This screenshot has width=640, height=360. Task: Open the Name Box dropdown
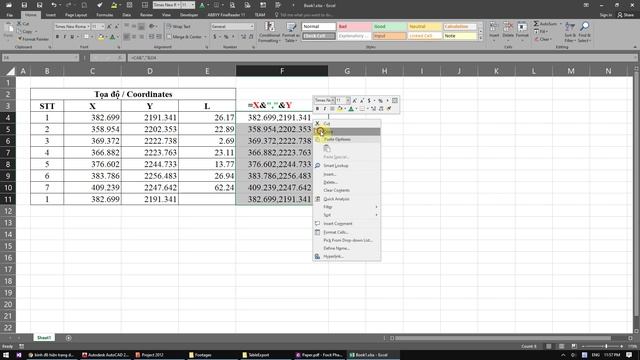pyautogui.click(x=76, y=58)
